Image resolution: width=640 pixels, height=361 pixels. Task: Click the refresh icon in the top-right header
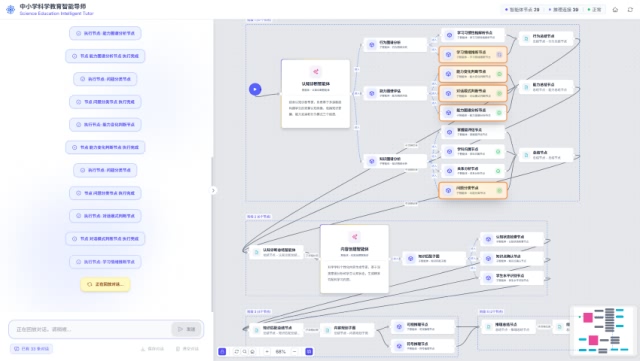click(630, 9)
